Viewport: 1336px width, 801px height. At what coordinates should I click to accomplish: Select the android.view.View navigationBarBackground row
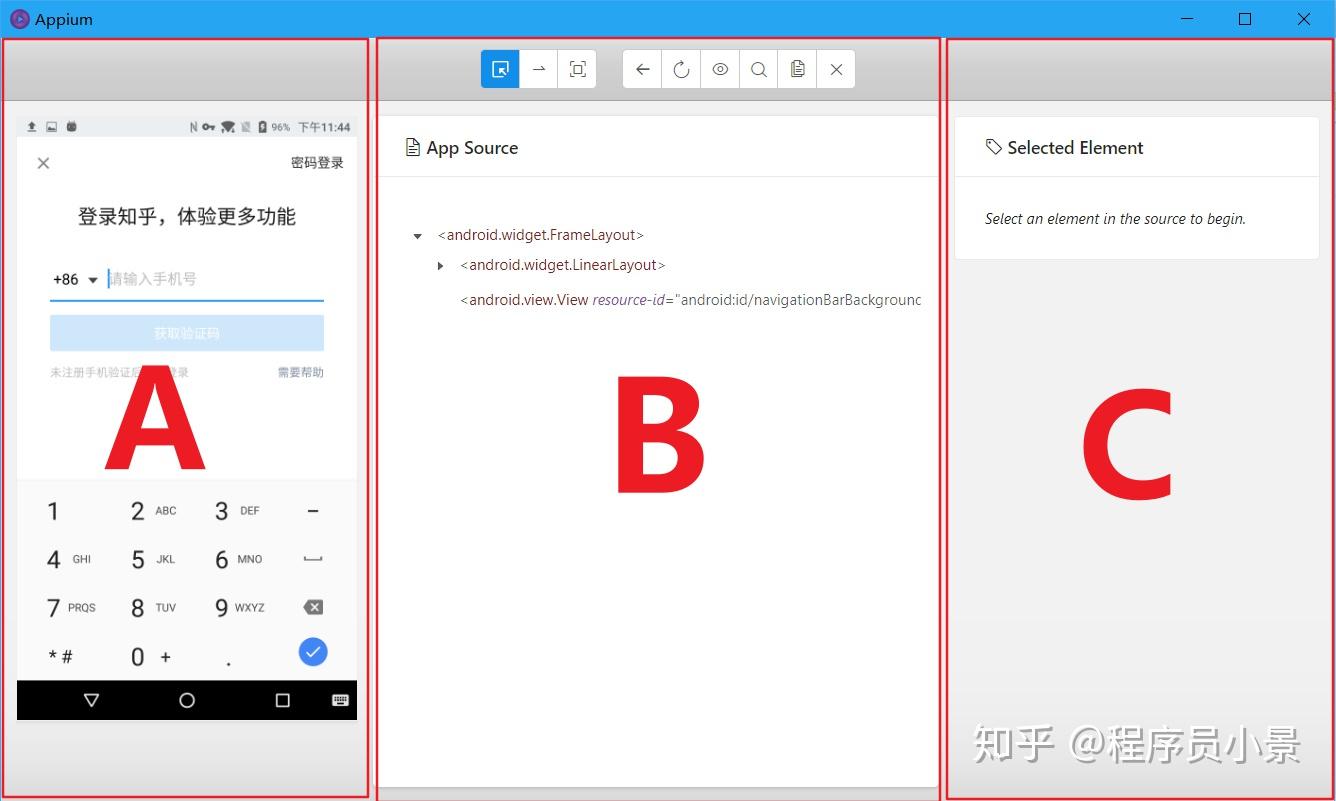click(690, 299)
